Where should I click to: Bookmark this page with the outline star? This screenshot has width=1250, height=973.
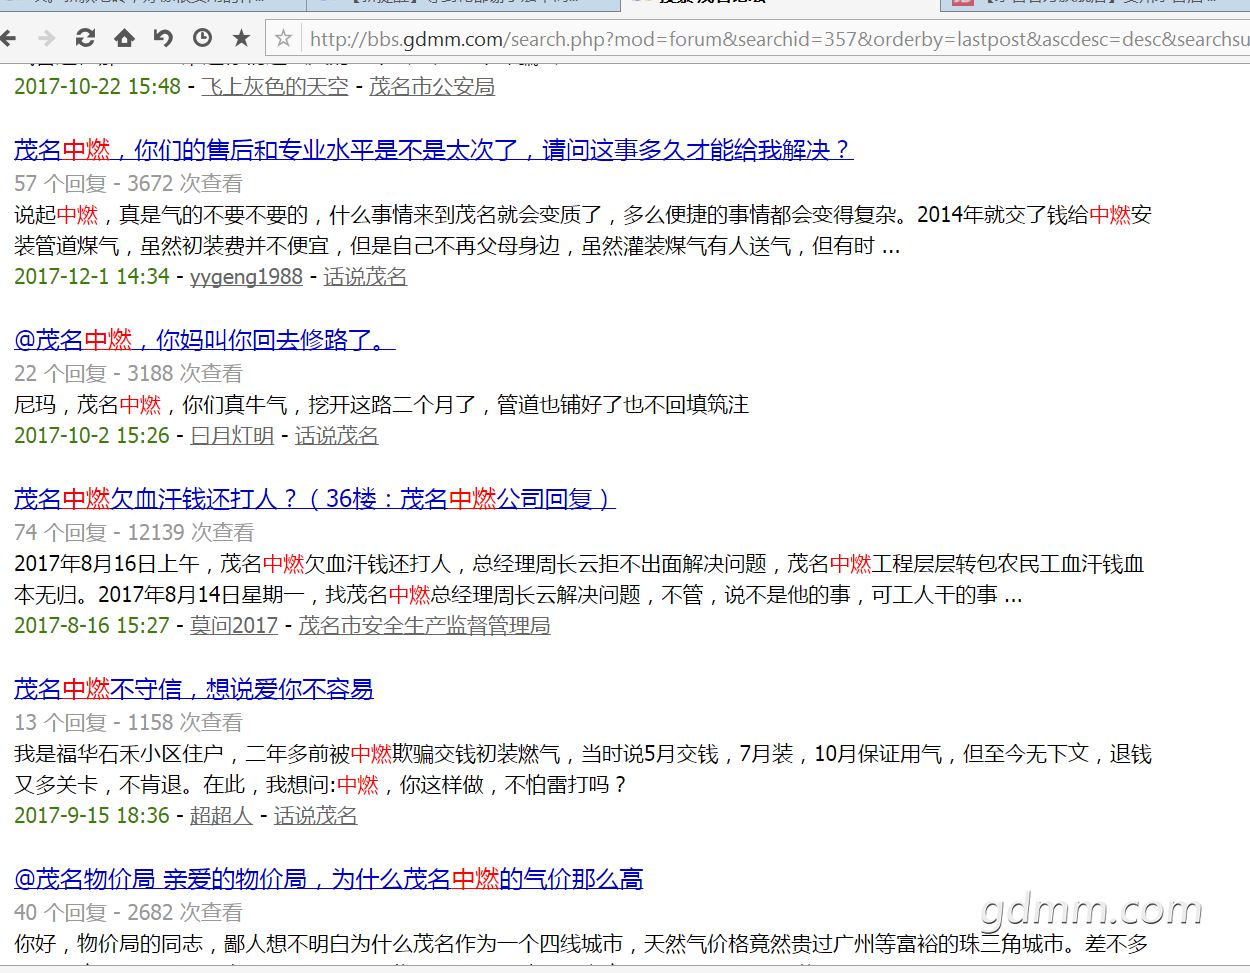(284, 38)
